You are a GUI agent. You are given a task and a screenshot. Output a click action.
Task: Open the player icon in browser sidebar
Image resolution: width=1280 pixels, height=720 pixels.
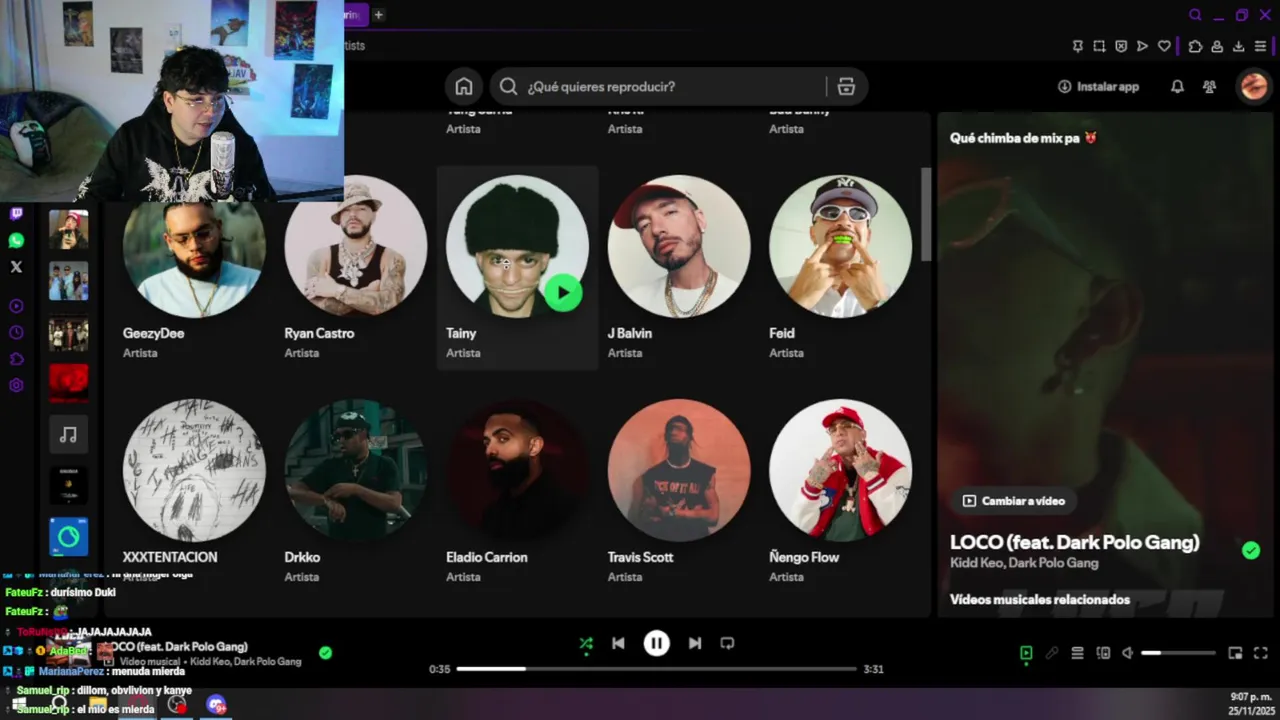16,306
